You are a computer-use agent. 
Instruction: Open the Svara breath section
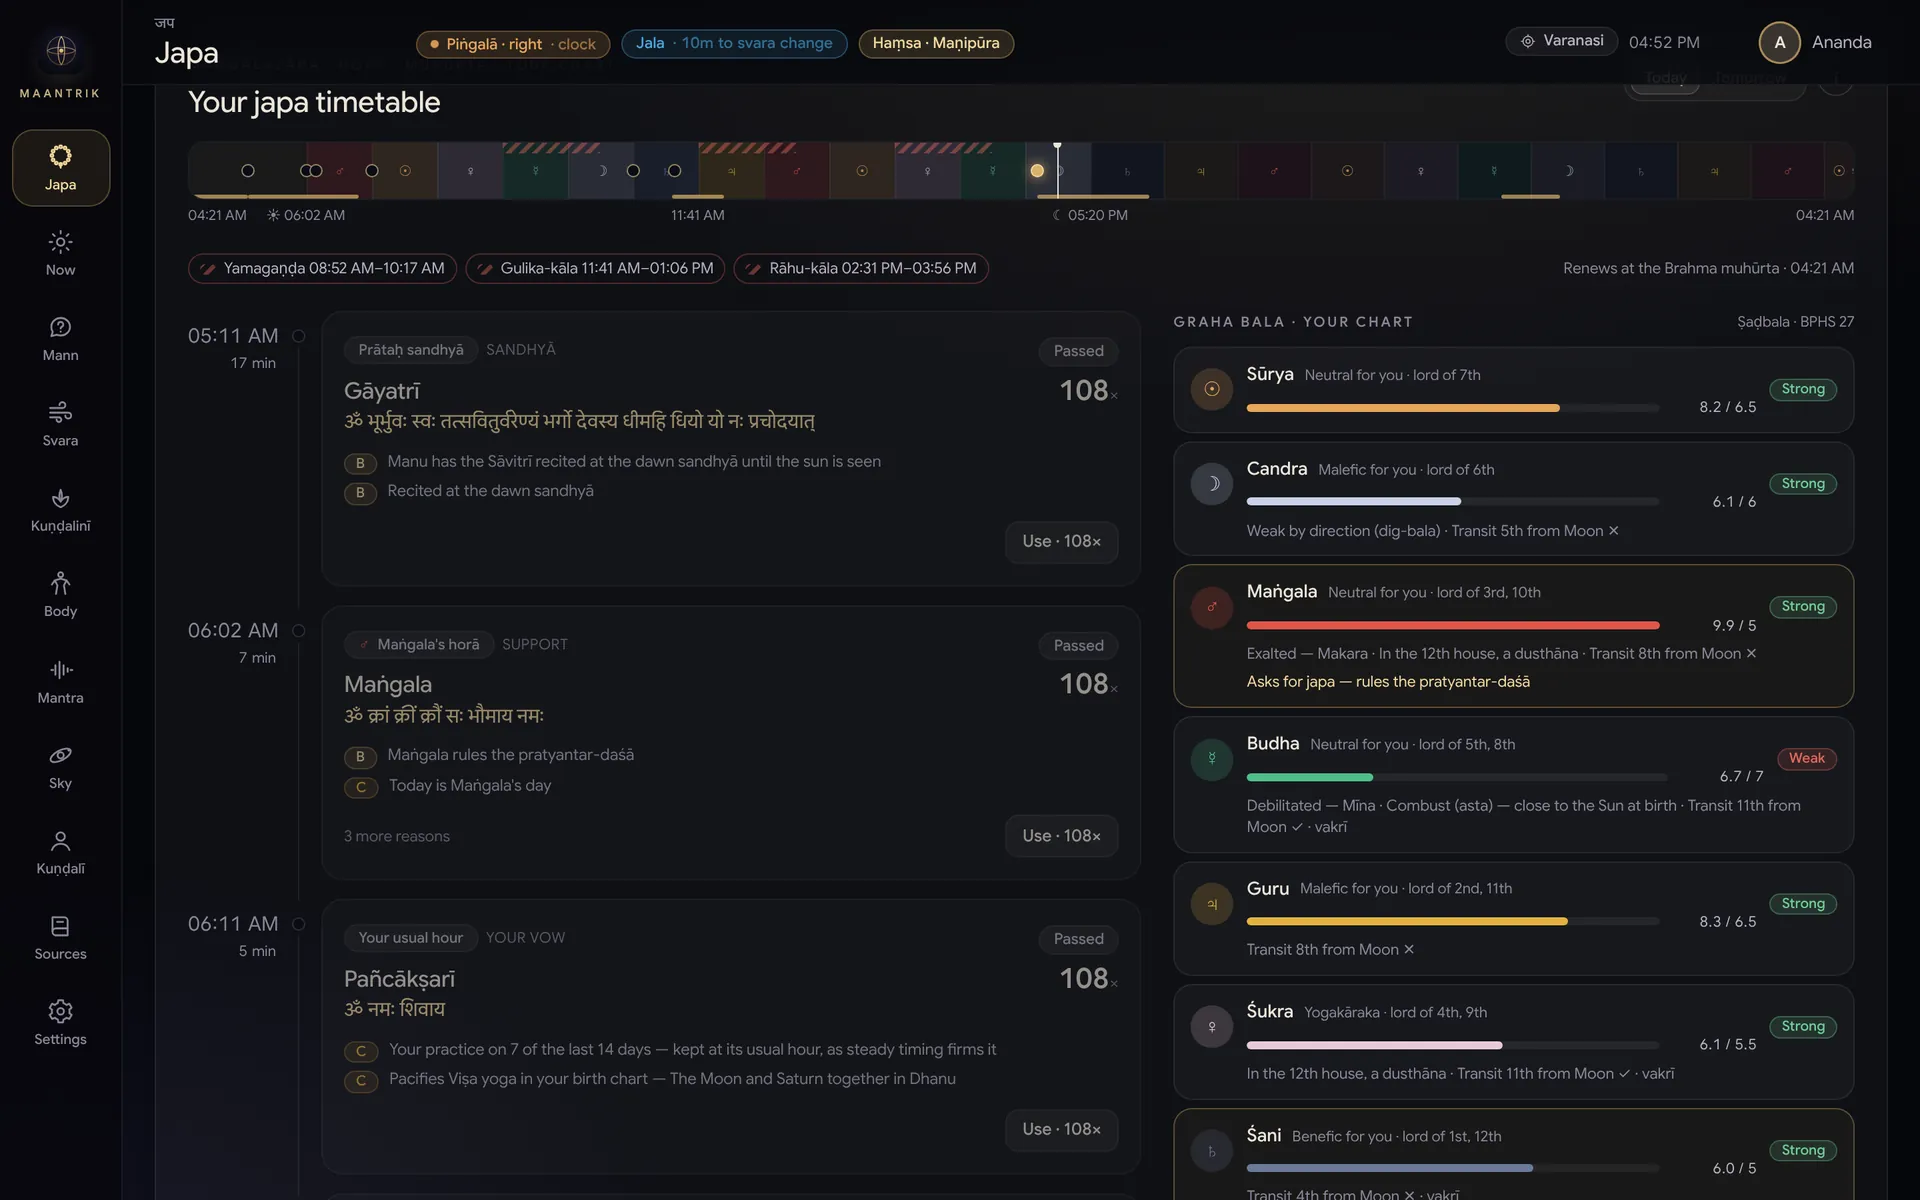(x=61, y=424)
